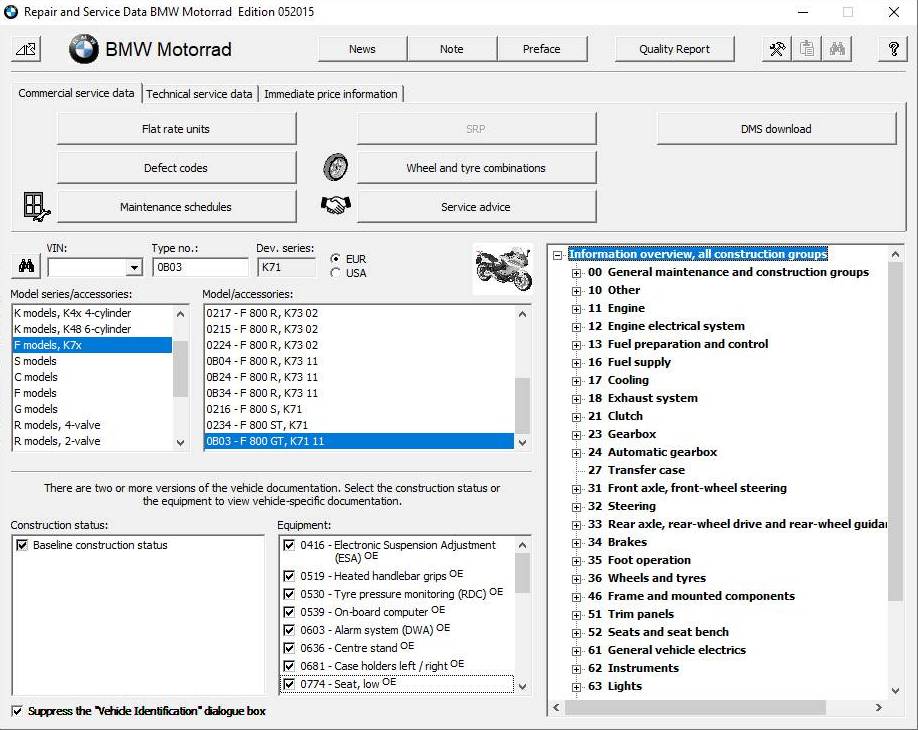This screenshot has height=730, width=918.
Task: Select the EUR radio button
Action: tap(335, 258)
